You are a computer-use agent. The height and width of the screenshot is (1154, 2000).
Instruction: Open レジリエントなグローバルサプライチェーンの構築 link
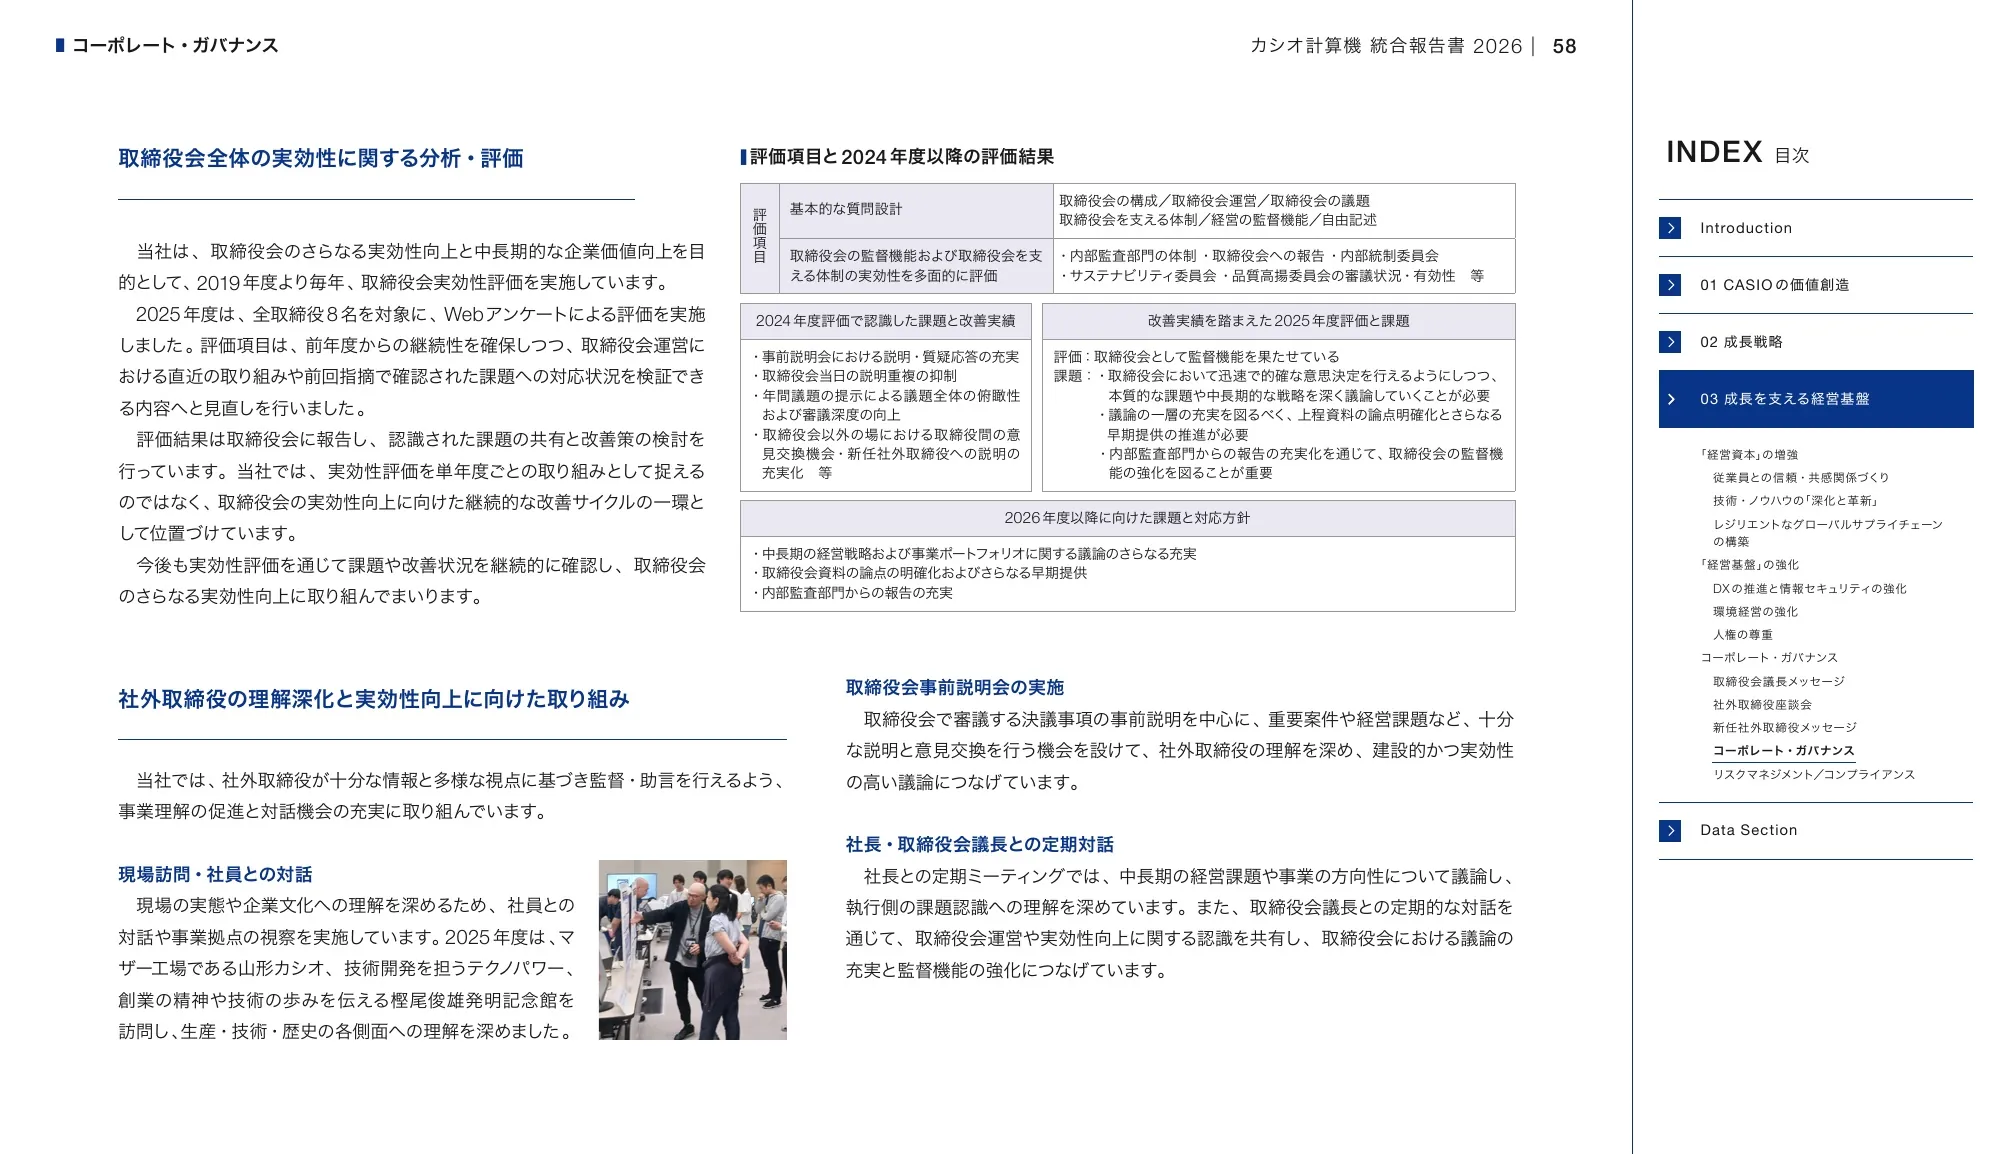point(1827,533)
